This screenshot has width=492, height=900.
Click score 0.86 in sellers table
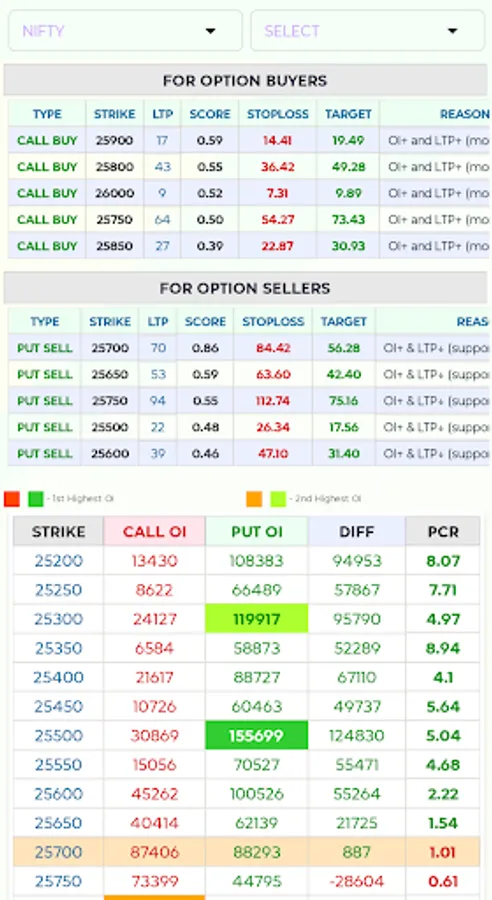[206, 348]
